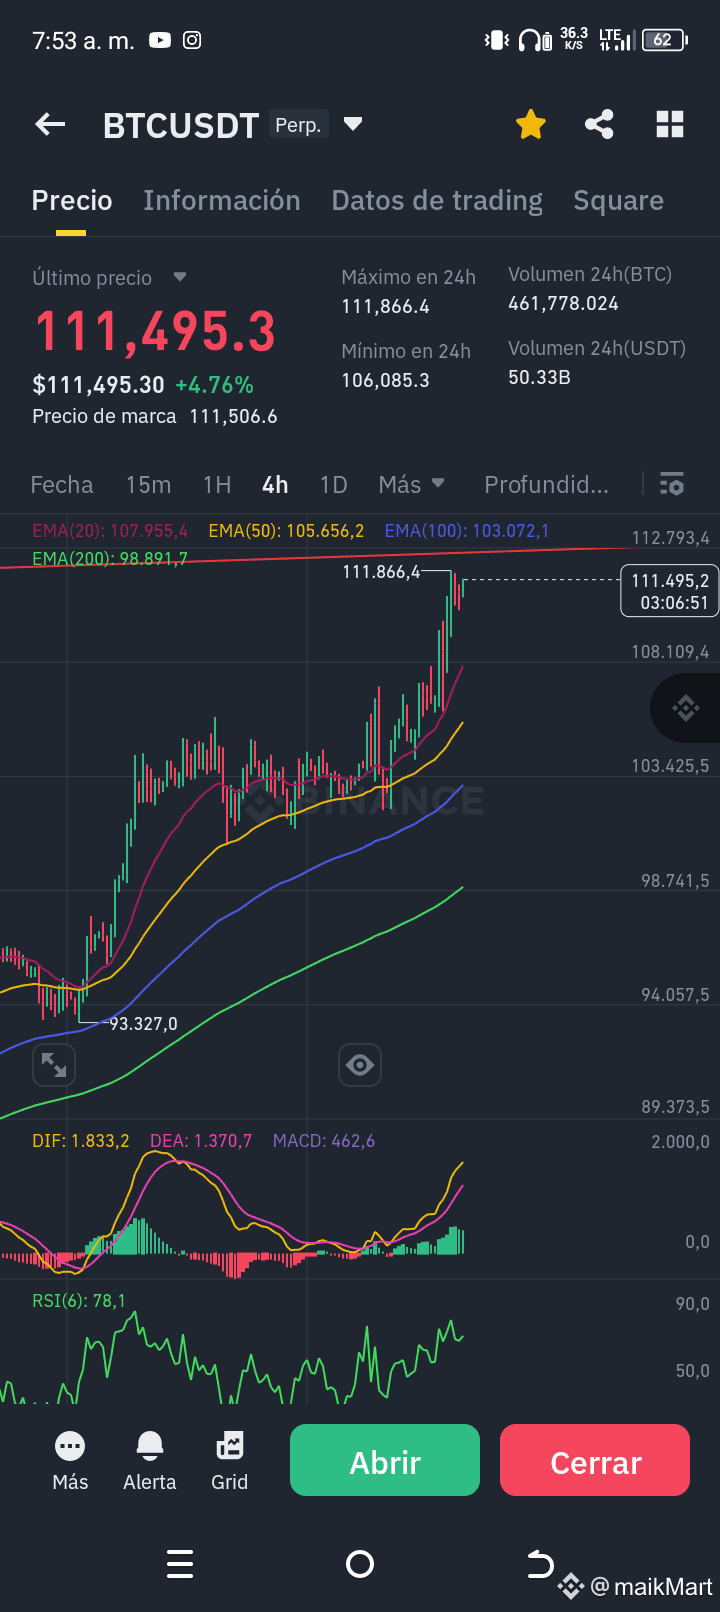Toggle the favorite star for BTCUSDT
Screen dimensions: 720x1612
coord(531,125)
